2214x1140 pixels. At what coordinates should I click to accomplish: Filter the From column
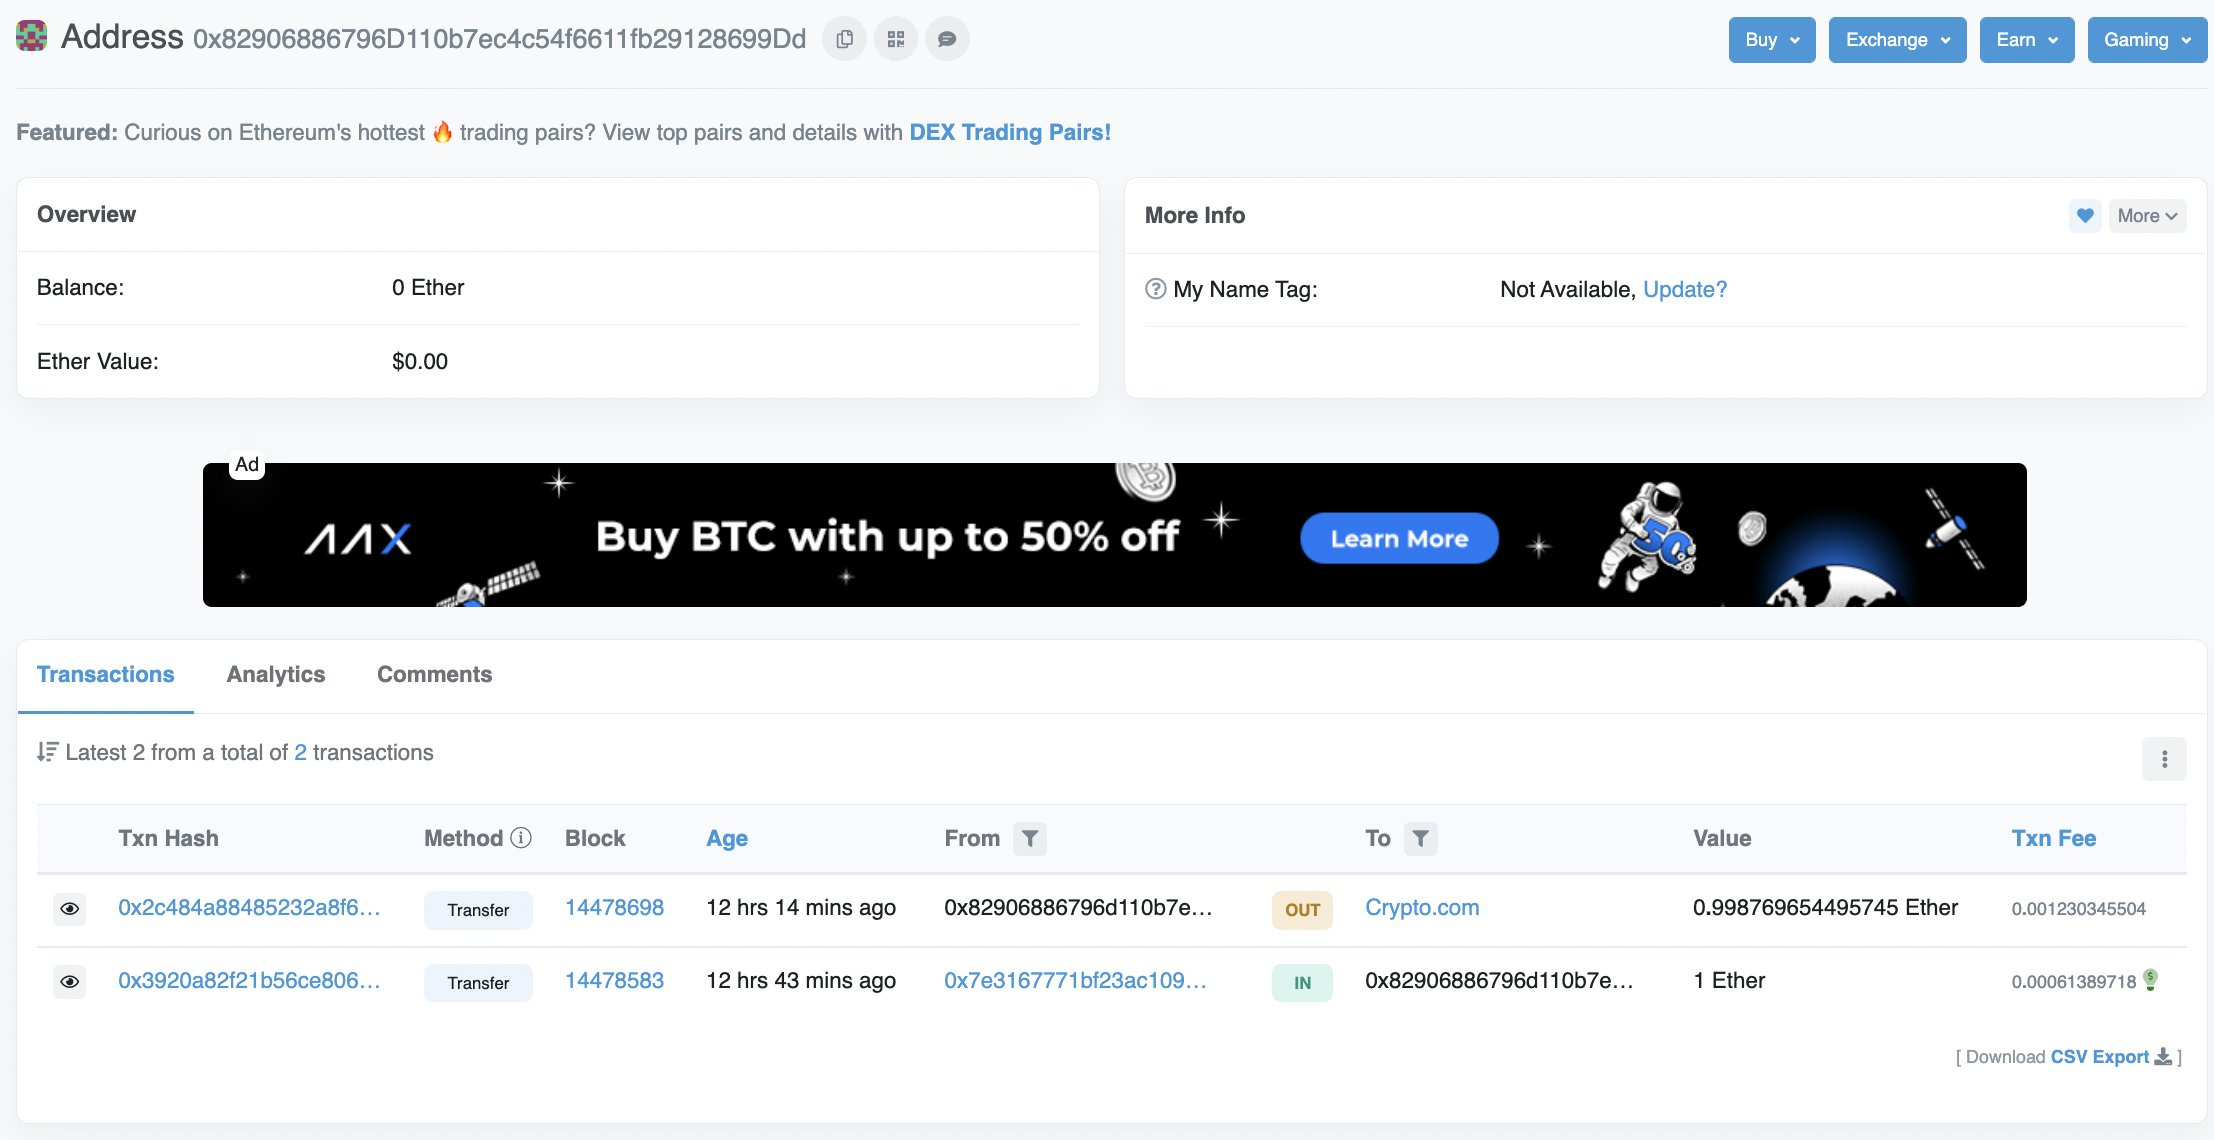[1030, 838]
